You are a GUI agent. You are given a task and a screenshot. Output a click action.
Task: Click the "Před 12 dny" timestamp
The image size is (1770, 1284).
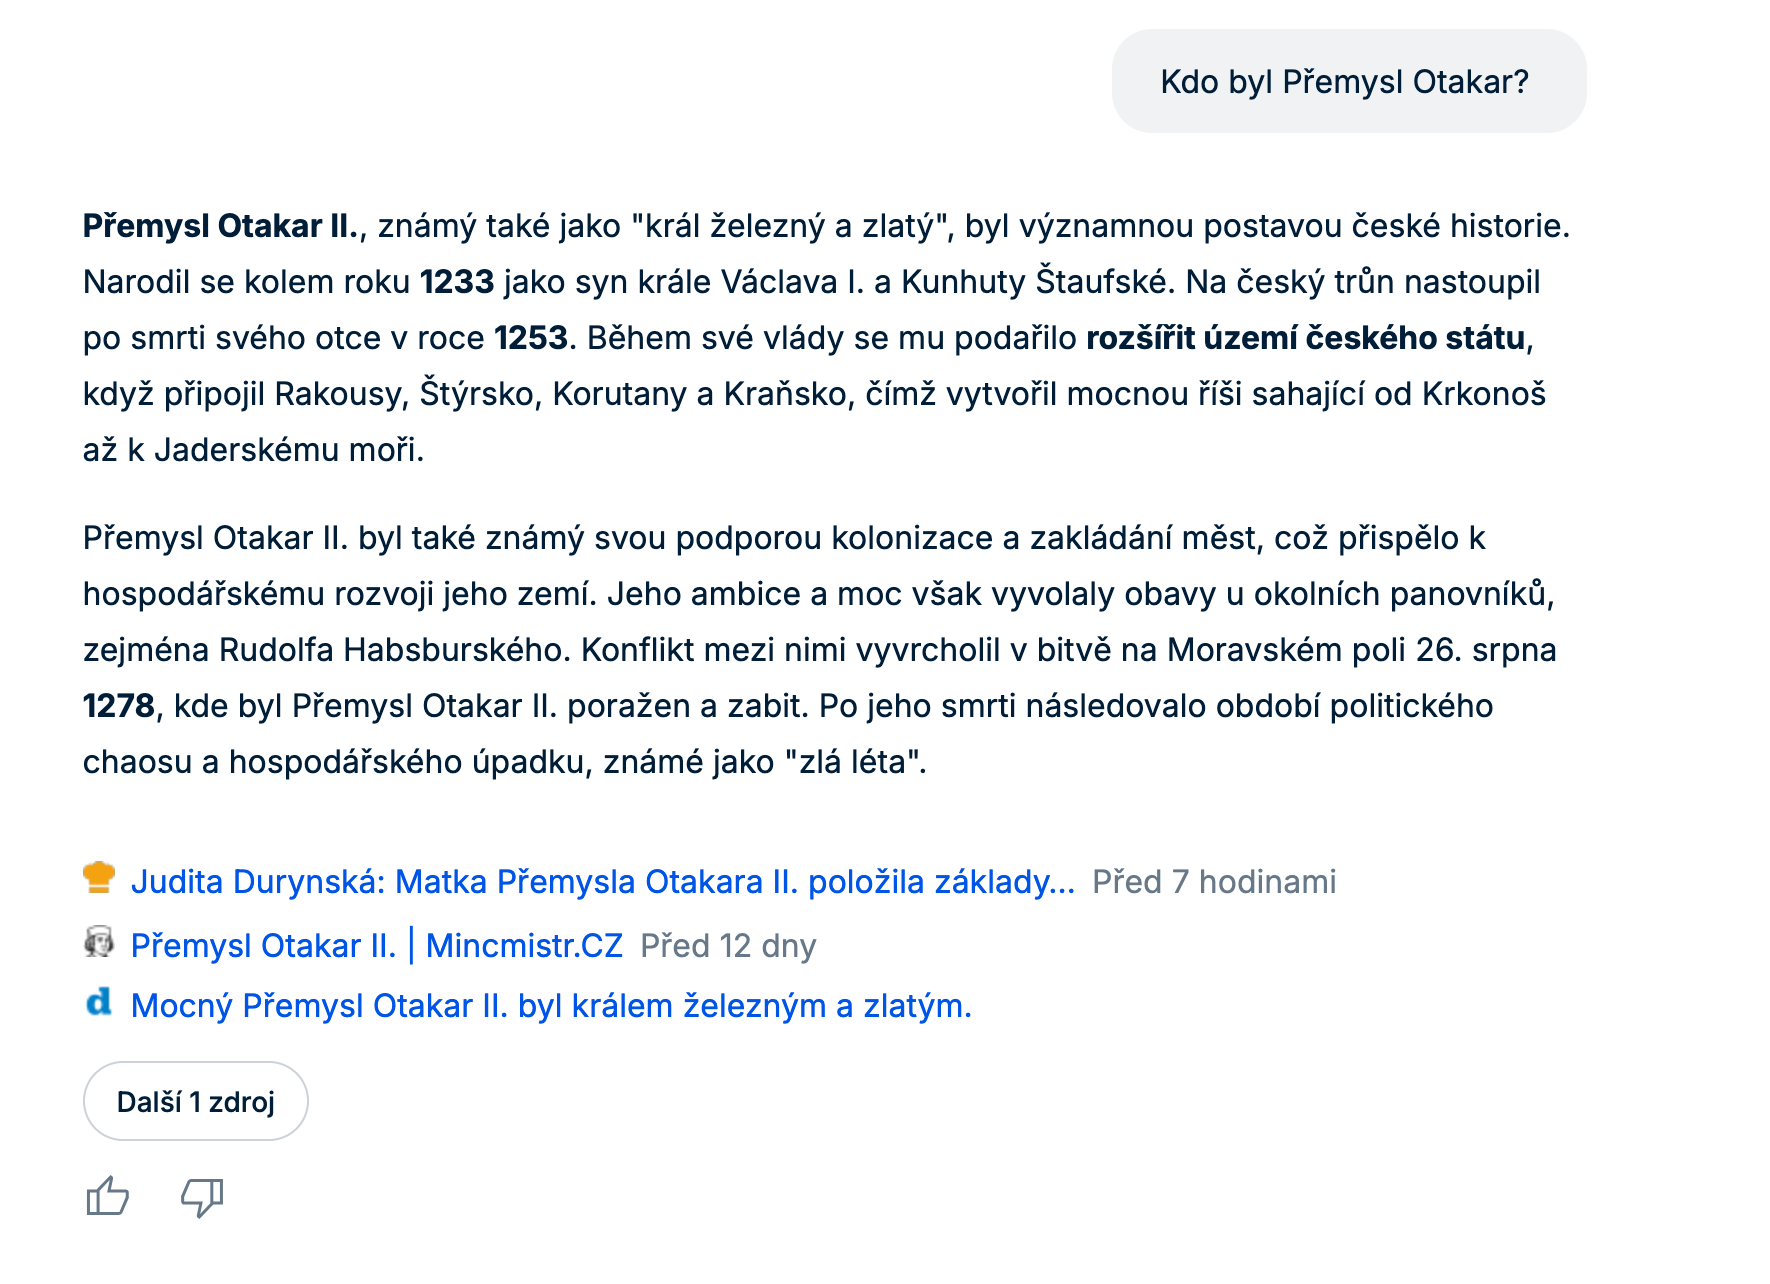coord(728,946)
